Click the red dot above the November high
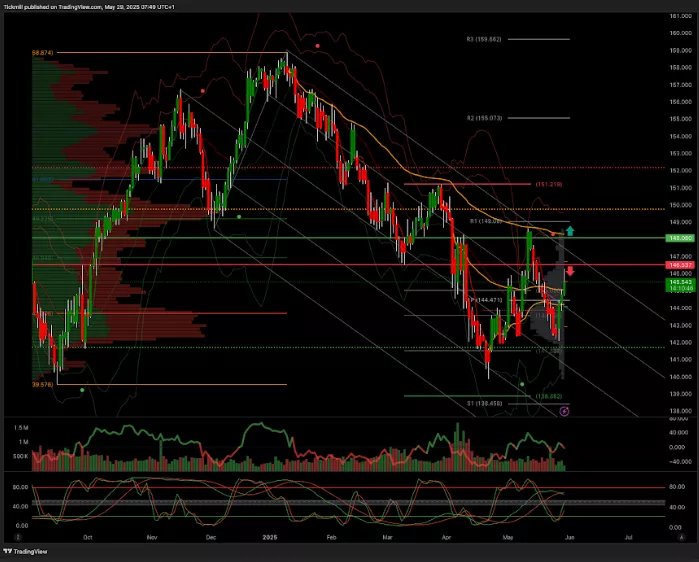This screenshot has width=699, height=562. coord(203,90)
